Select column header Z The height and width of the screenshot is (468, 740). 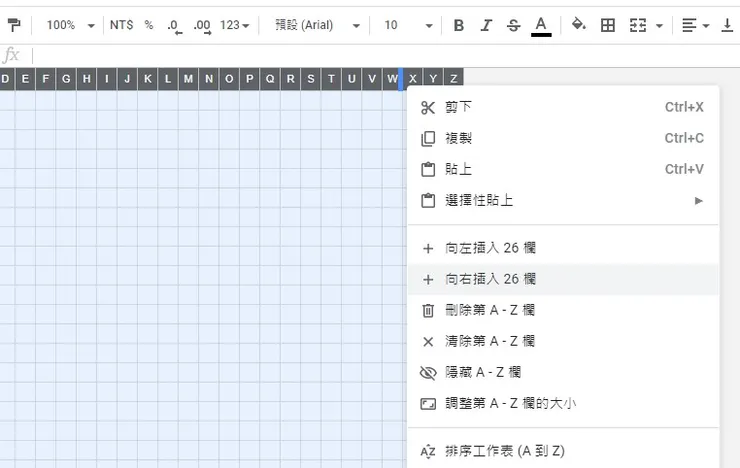pyautogui.click(x=454, y=79)
